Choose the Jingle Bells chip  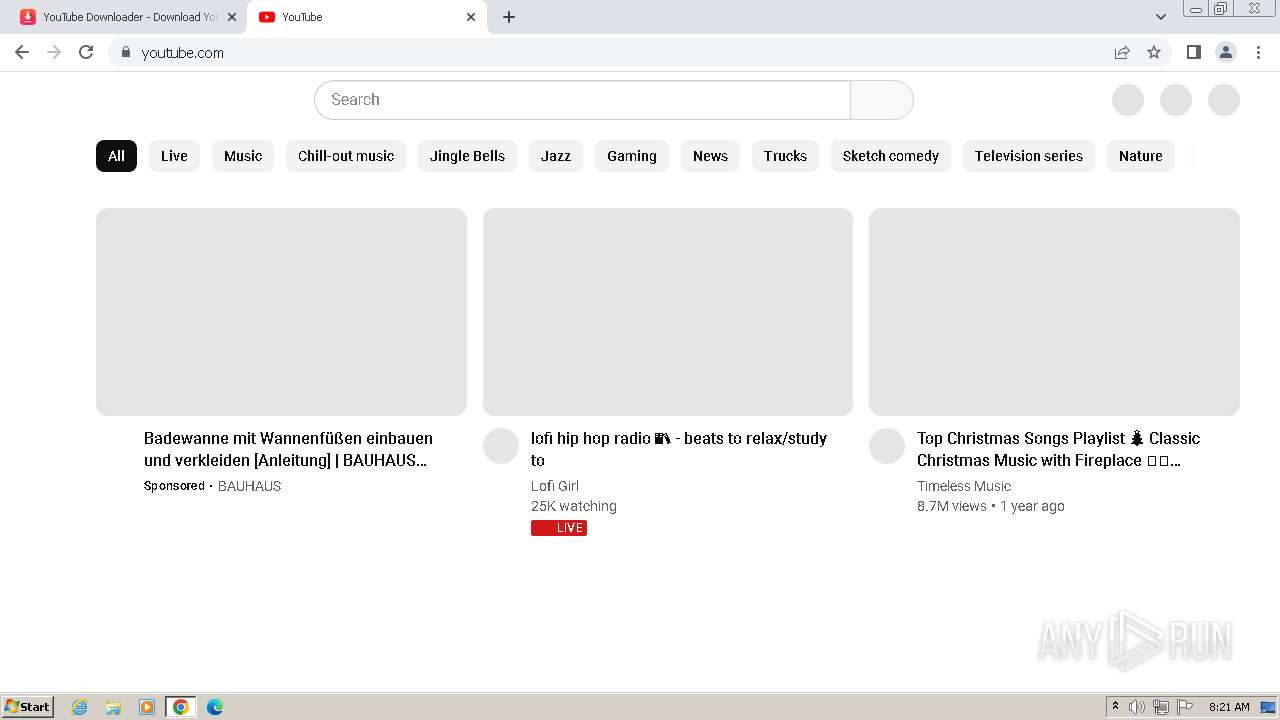467,156
